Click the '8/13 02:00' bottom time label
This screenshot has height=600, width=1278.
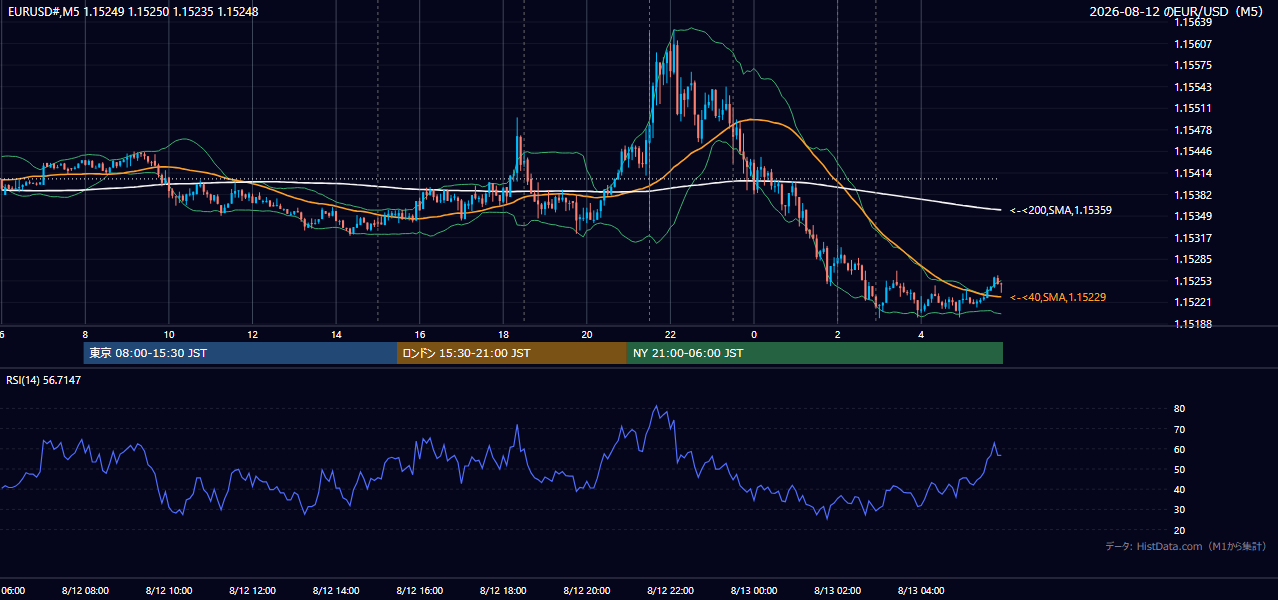[837, 591]
